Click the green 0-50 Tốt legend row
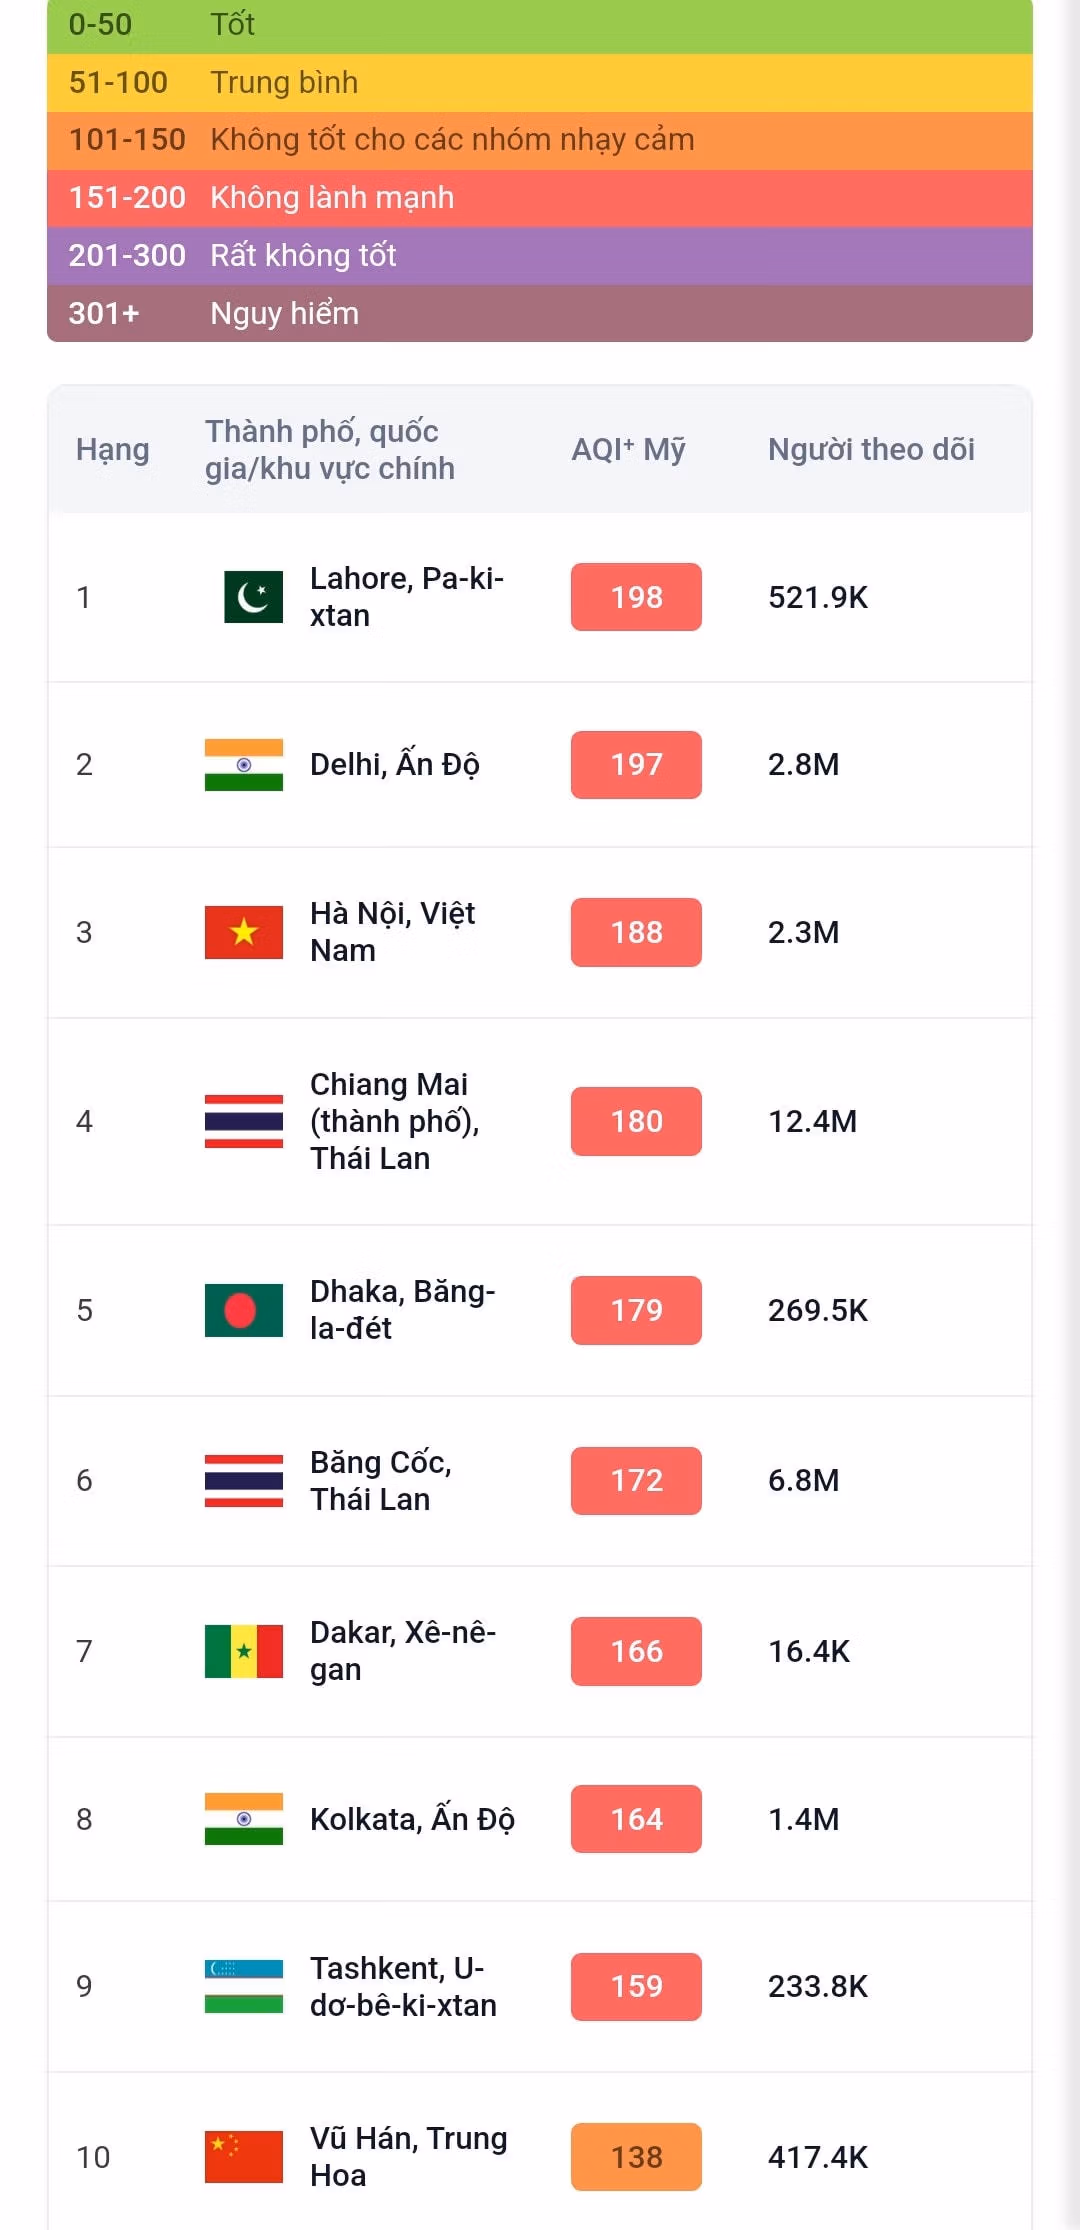Image resolution: width=1080 pixels, height=2230 pixels. 540,25
